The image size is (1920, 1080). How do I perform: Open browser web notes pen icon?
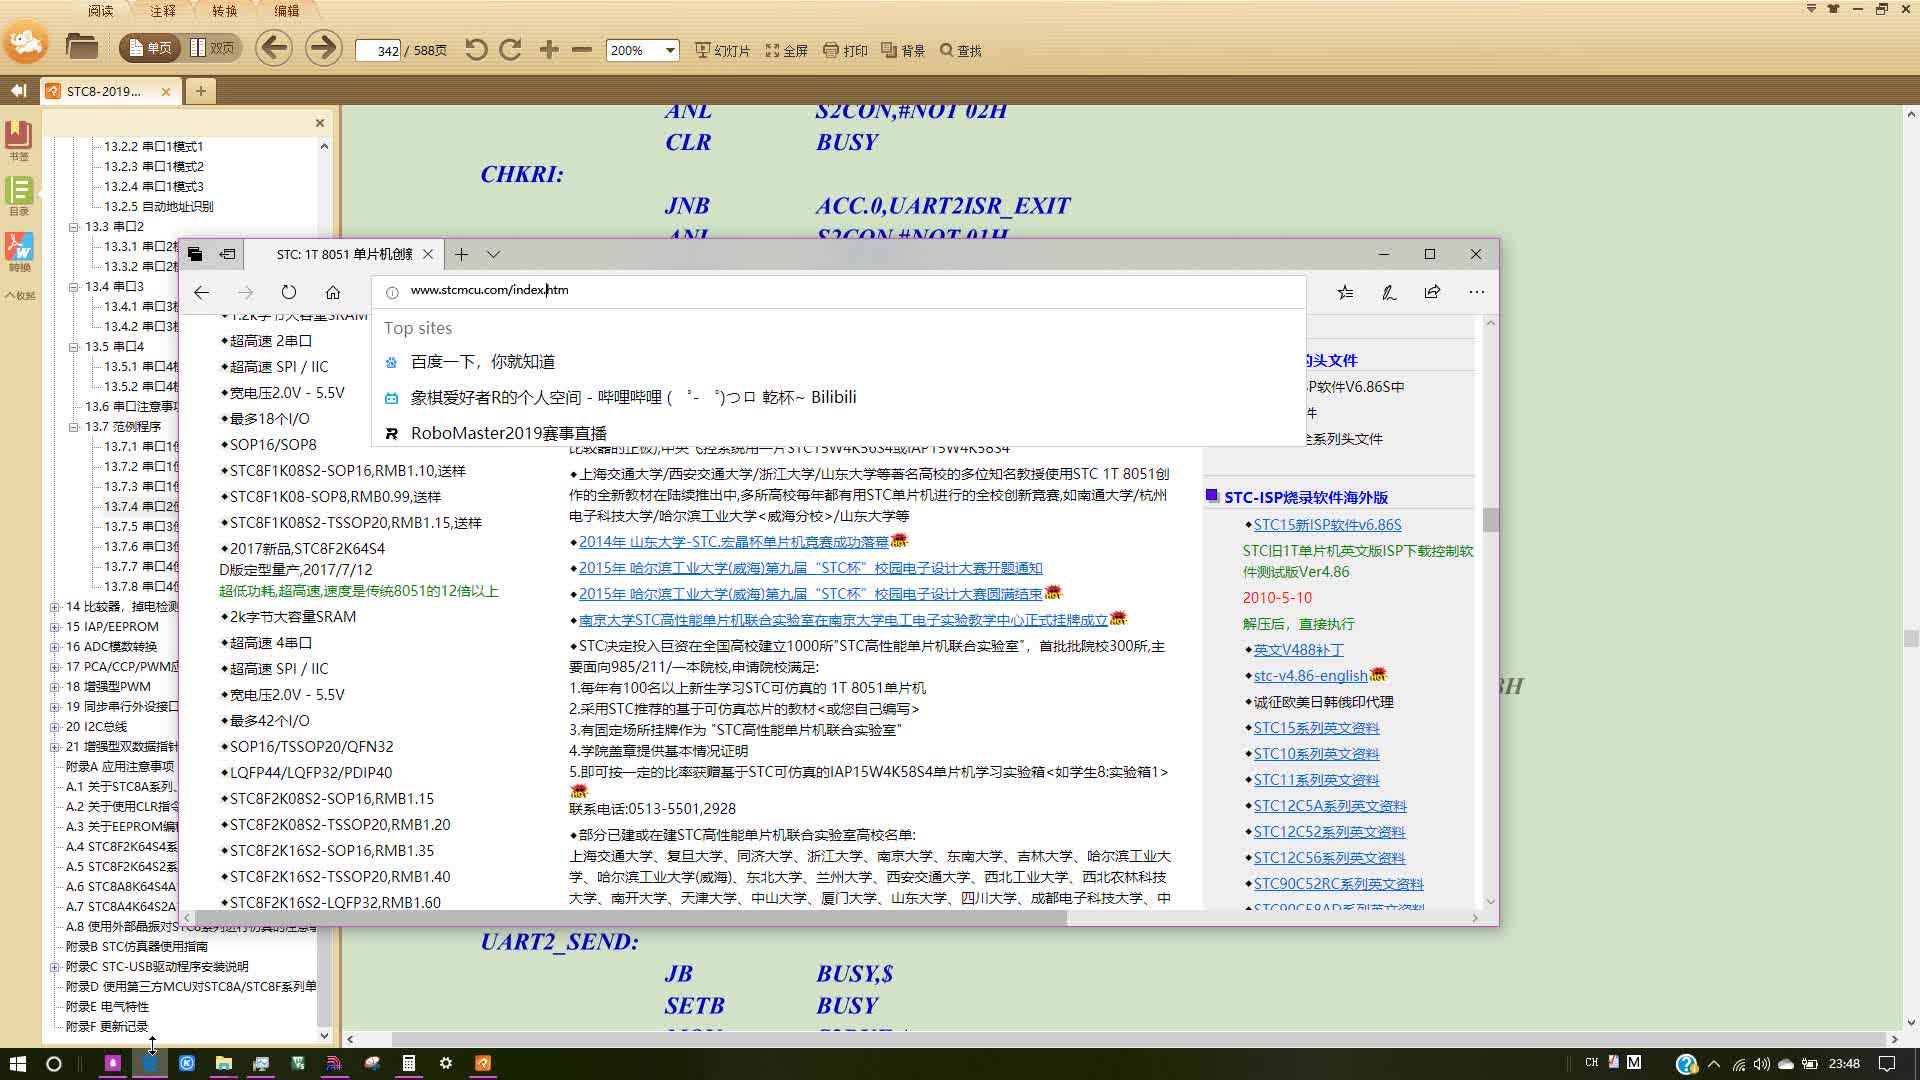(1389, 292)
